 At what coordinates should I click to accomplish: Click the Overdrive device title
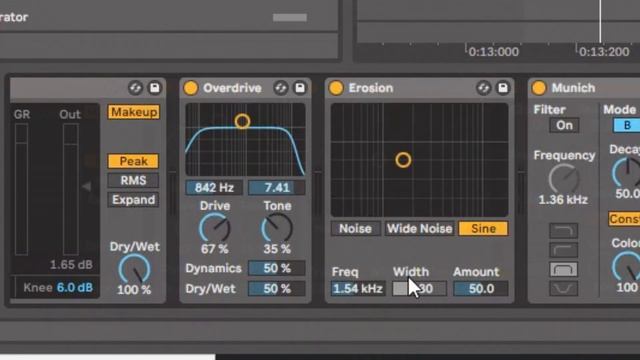click(x=232, y=88)
